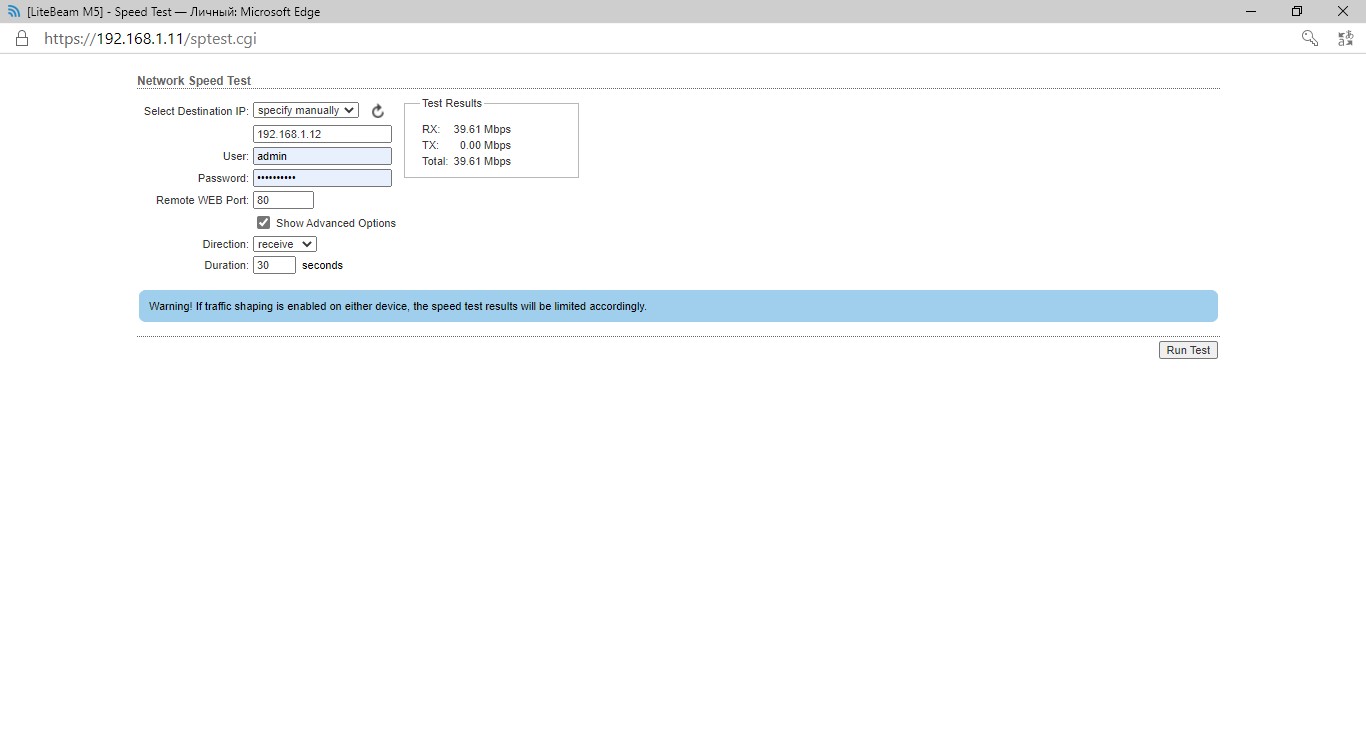Click the User field containing admin
Viewport: 1366px width, 733px height.
tap(322, 156)
